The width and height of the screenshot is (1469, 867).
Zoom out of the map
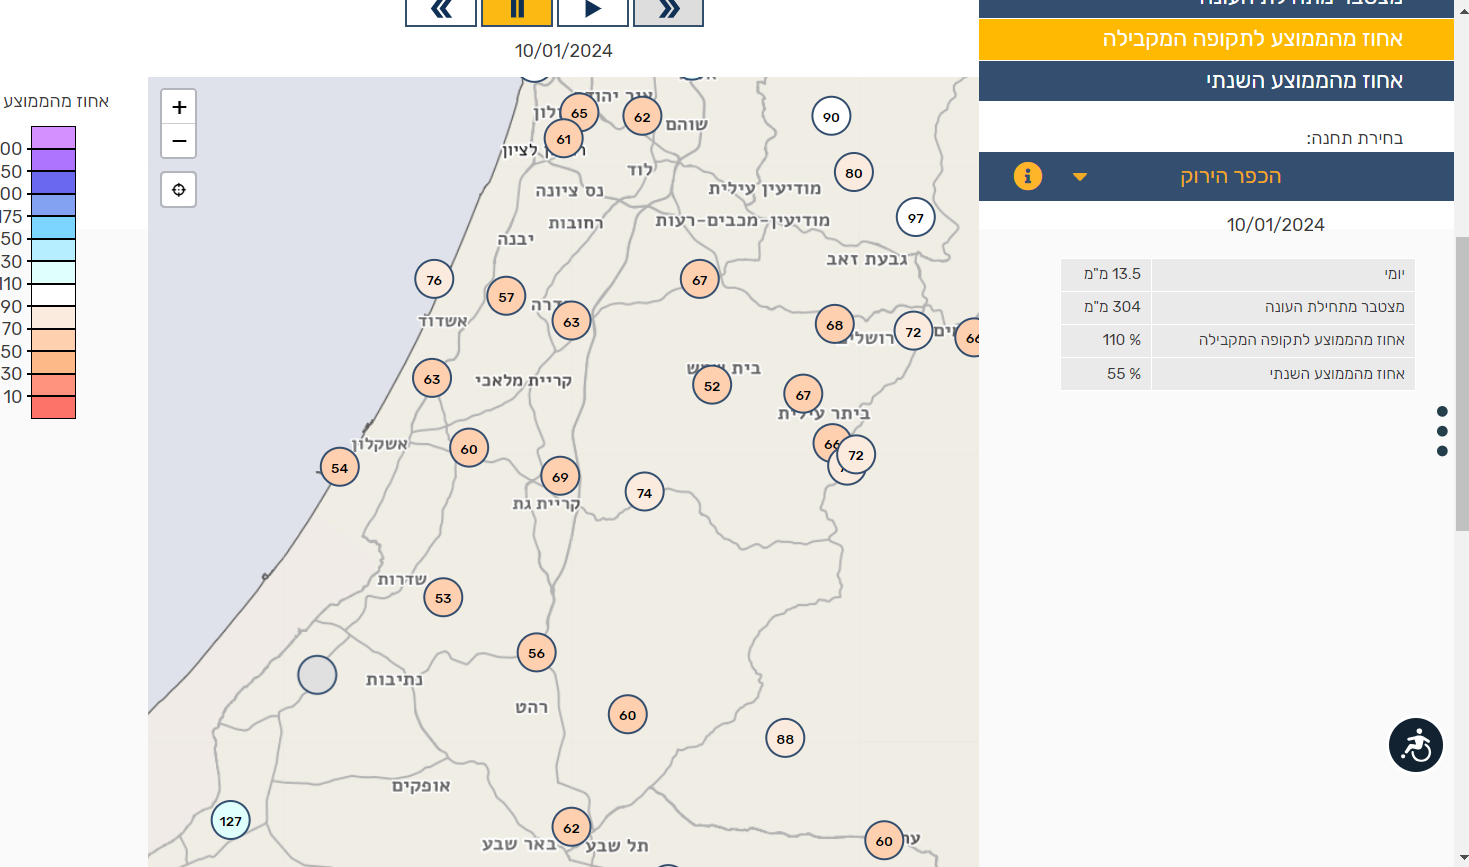[x=179, y=141]
